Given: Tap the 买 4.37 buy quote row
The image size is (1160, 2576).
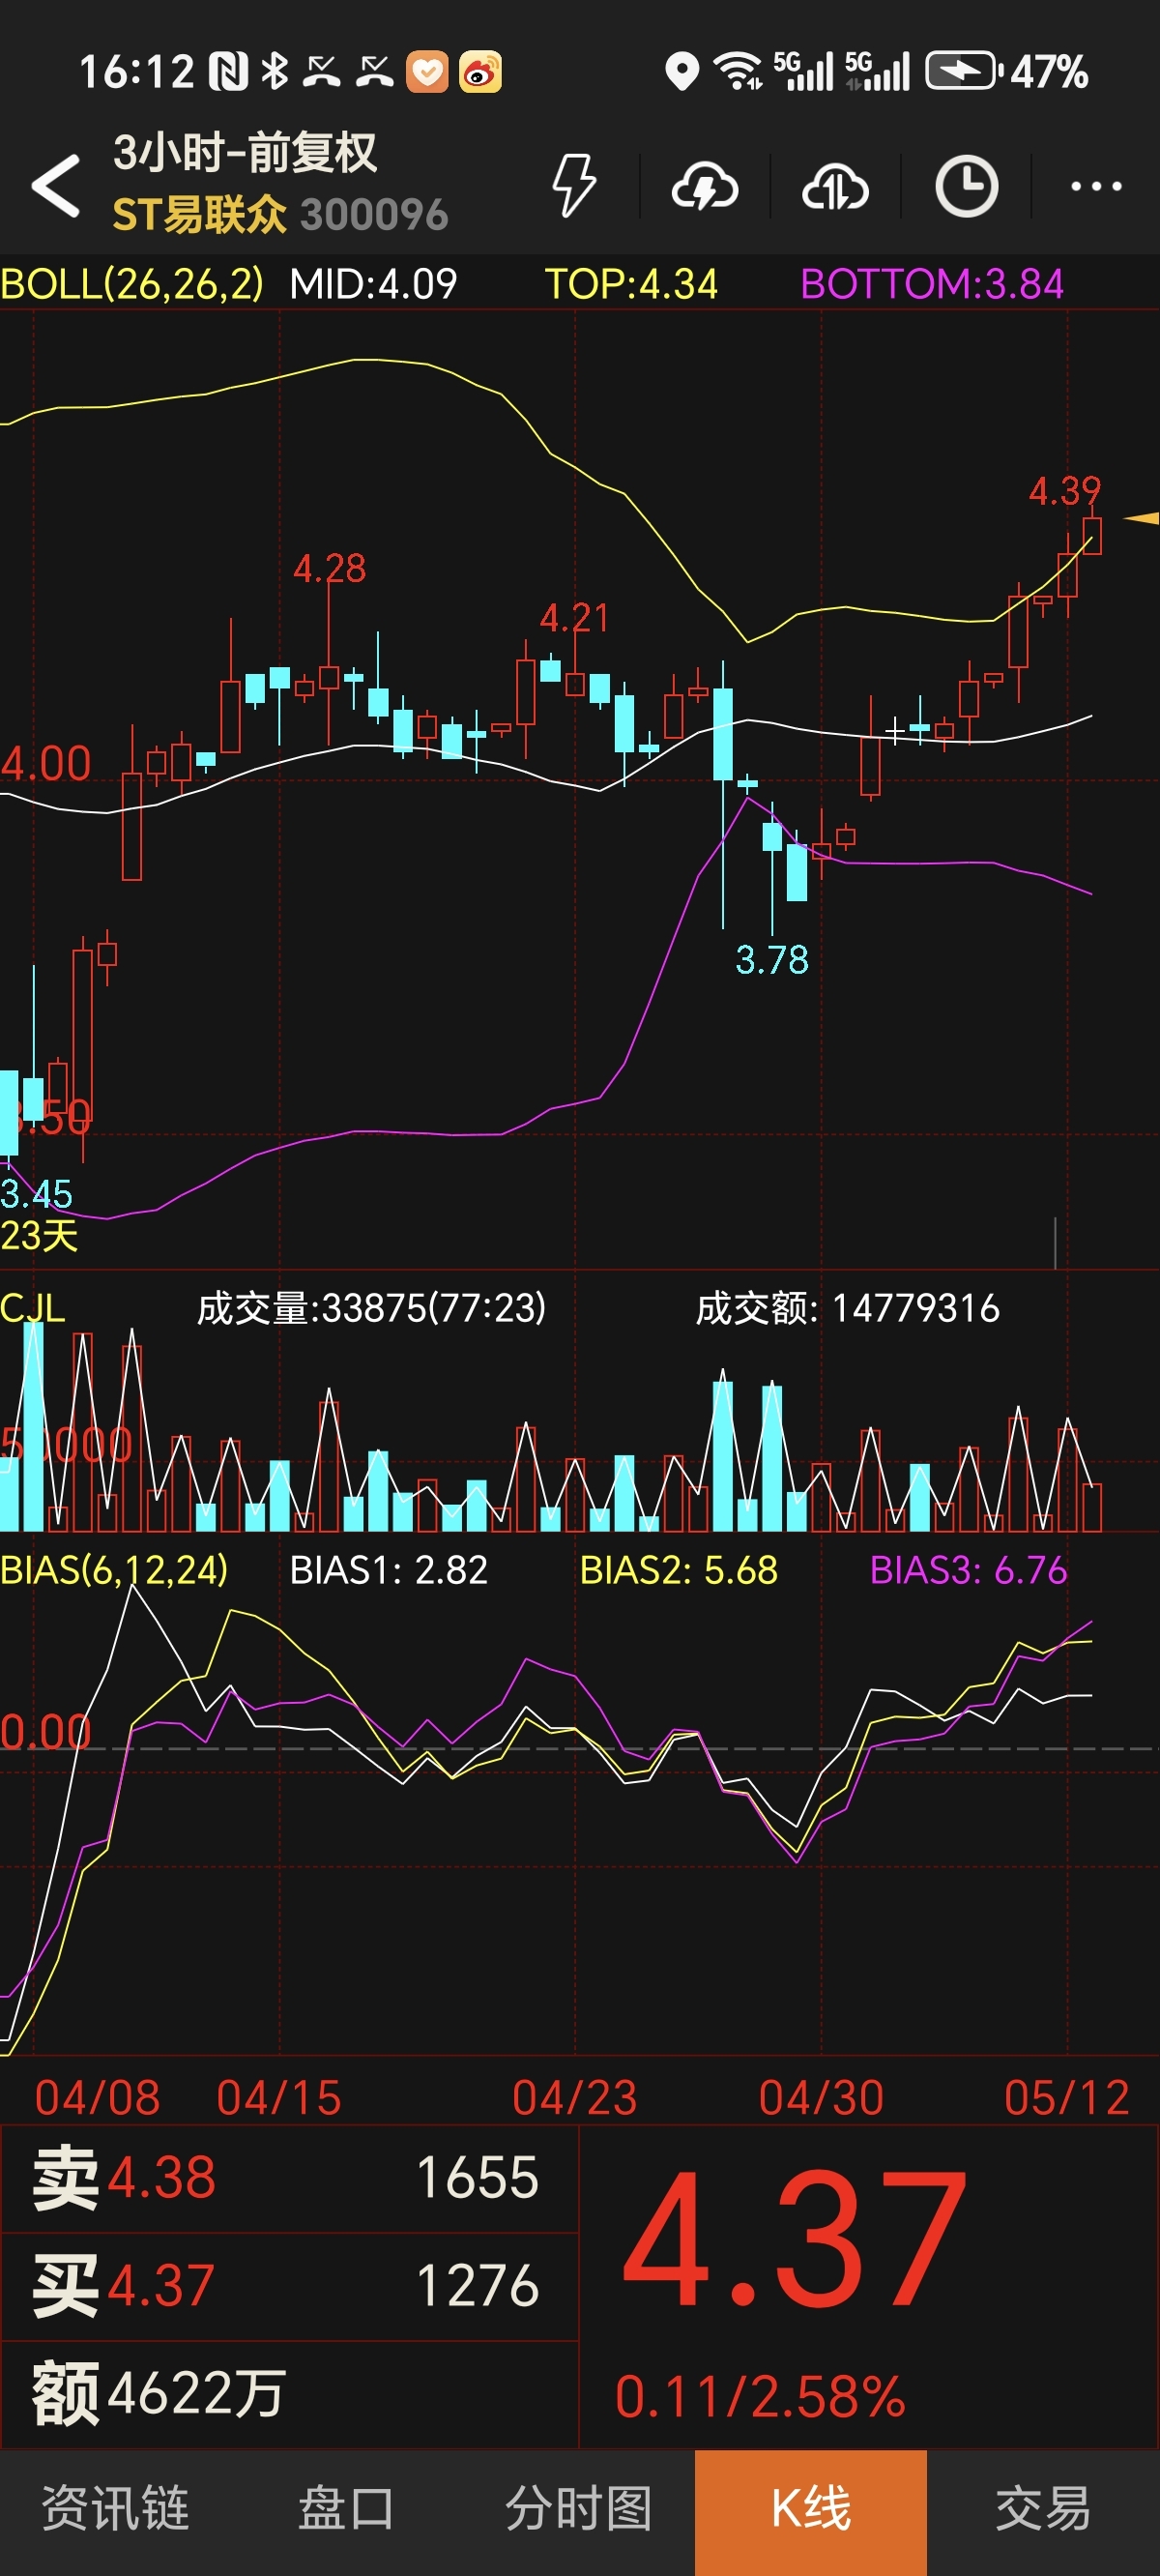Looking at the screenshot, I should (x=289, y=2285).
